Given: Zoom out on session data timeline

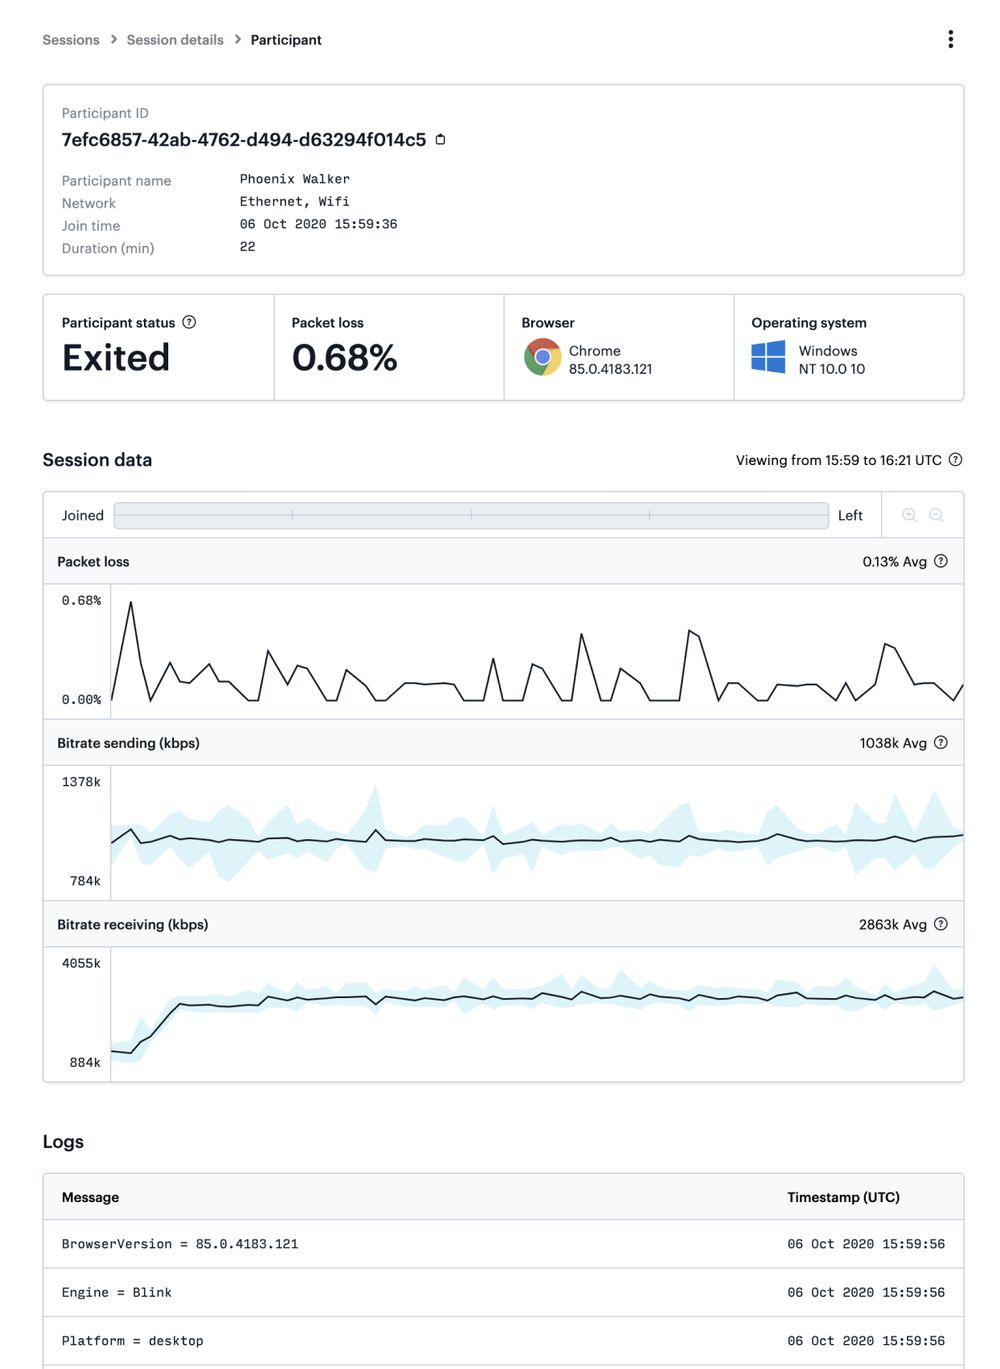Looking at the screenshot, I should 936,514.
